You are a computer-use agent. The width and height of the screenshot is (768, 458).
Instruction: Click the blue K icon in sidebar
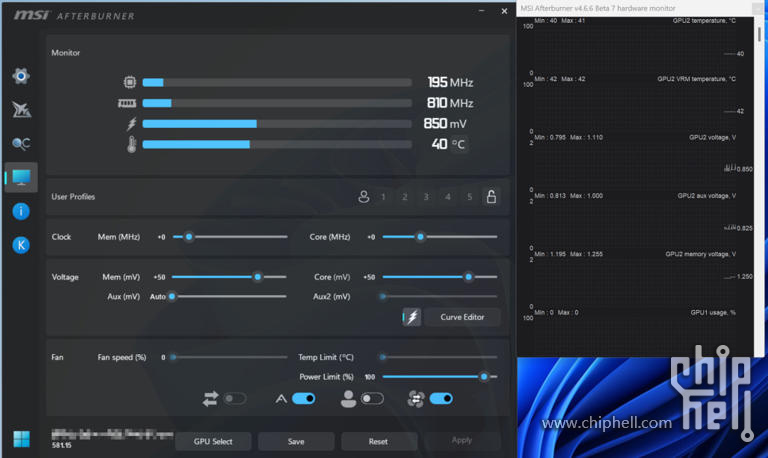(x=21, y=245)
